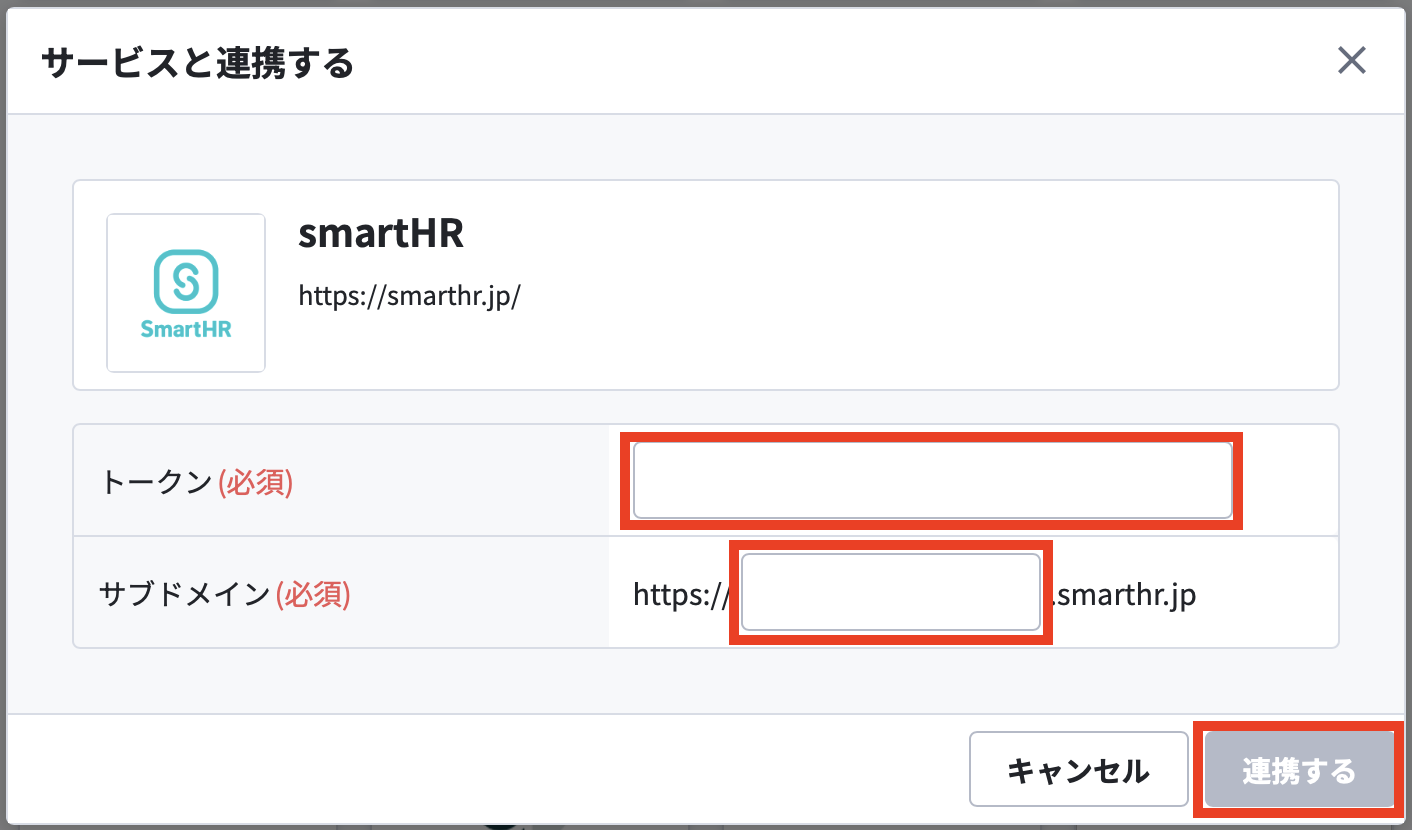Click the teal S symbol in the logo
1412x830 pixels.
(x=186, y=280)
